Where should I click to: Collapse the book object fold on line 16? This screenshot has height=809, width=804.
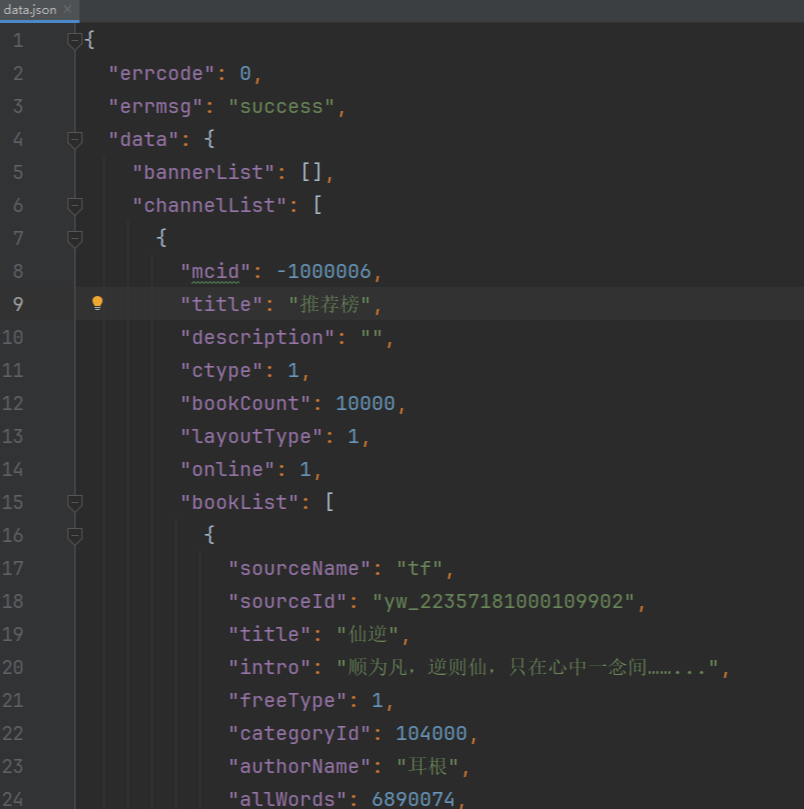[x=75, y=536]
